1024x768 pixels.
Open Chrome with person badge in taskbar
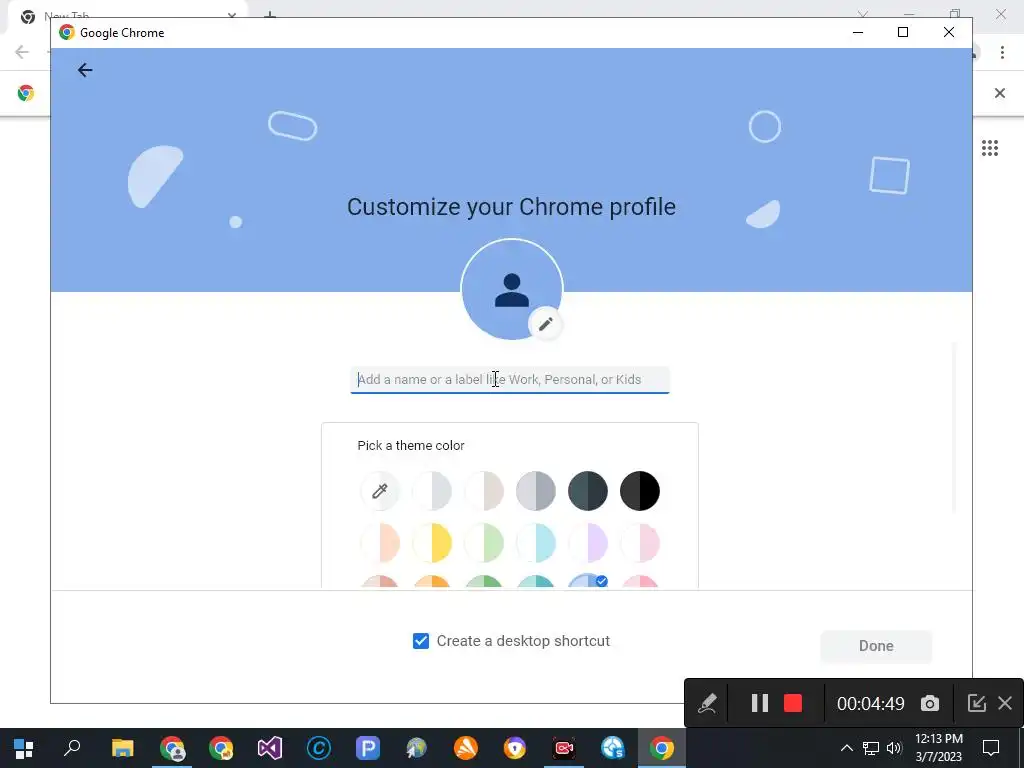pyautogui.click(x=172, y=748)
